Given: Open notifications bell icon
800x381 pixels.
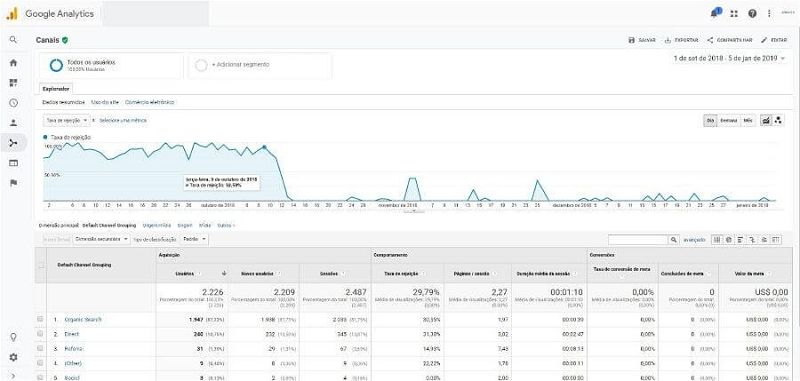Looking at the screenshot, I should (715, 13).
